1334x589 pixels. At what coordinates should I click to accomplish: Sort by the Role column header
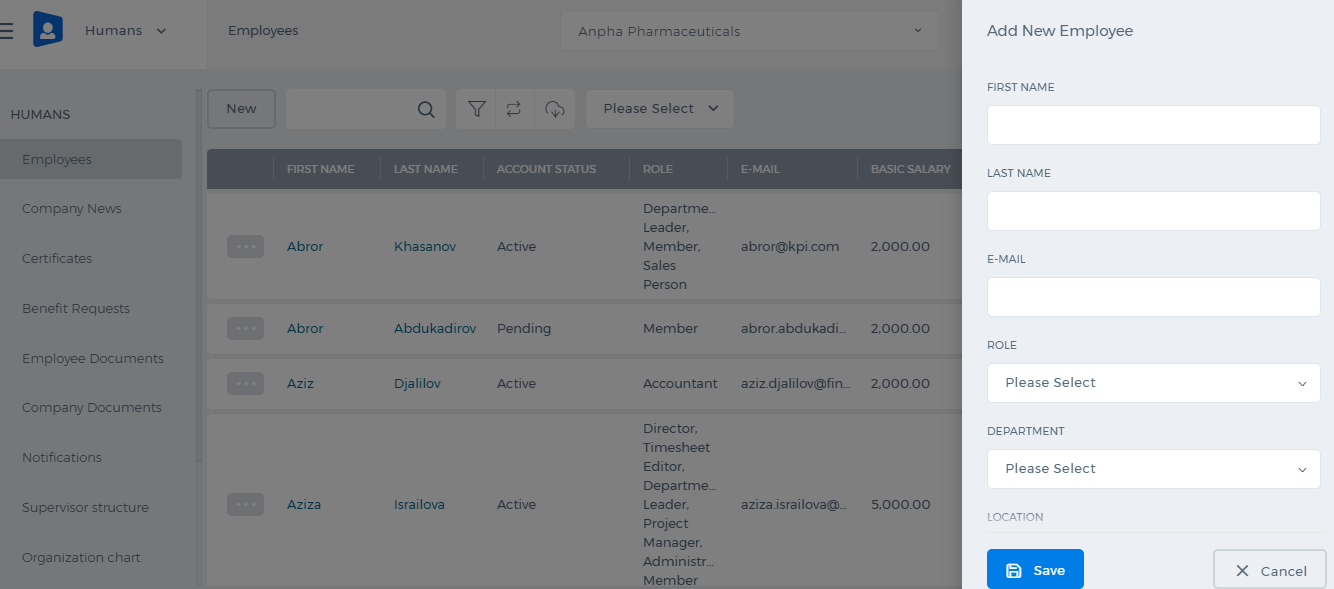tap(657, 169)
